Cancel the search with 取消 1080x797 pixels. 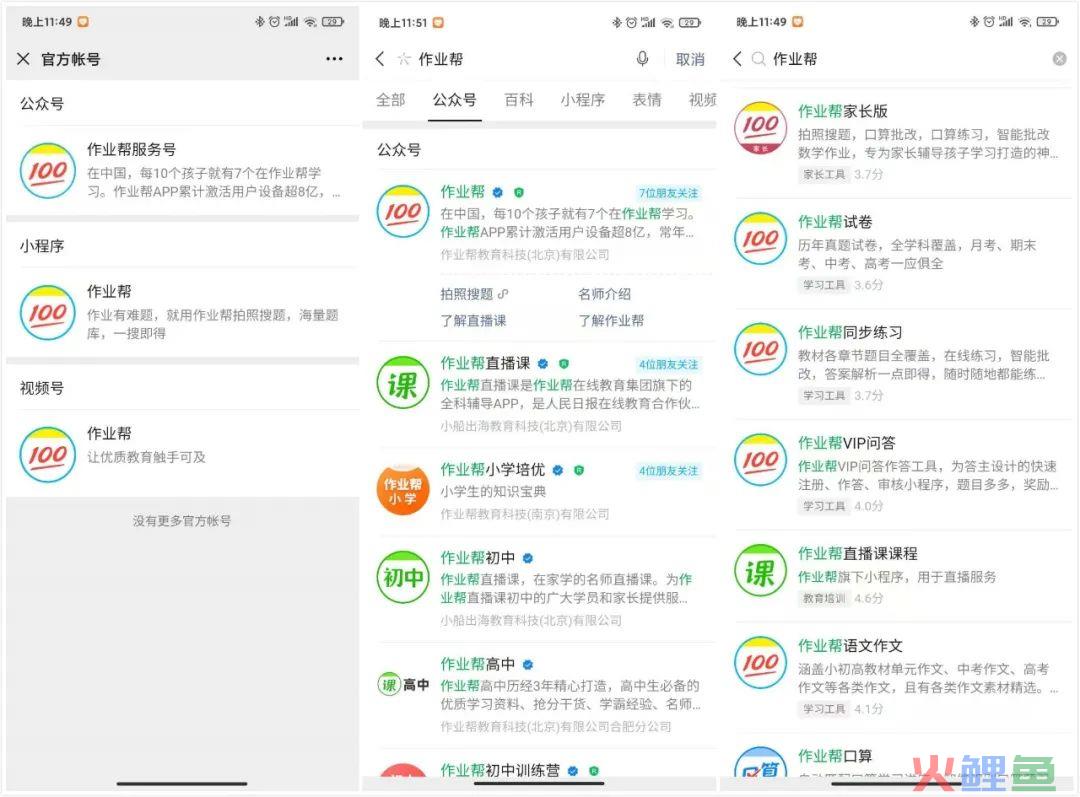[689, 60]
